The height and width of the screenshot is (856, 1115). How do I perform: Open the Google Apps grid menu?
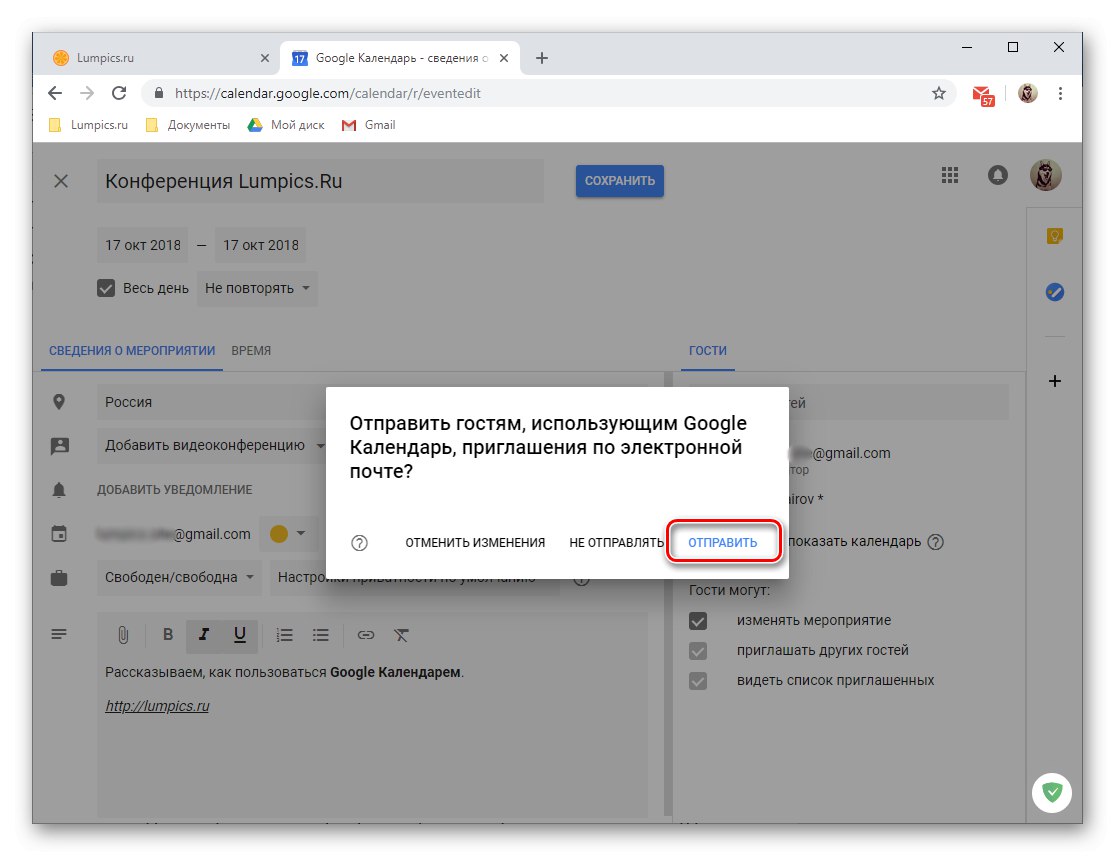pos(949,174)
